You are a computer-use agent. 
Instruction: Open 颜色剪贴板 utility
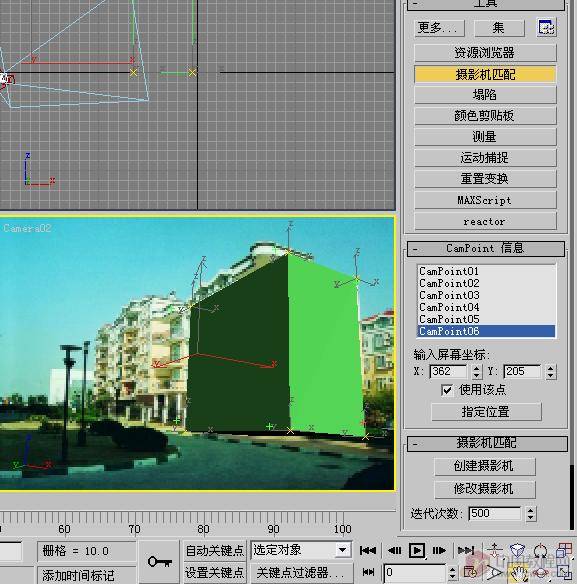pos(485,116)
